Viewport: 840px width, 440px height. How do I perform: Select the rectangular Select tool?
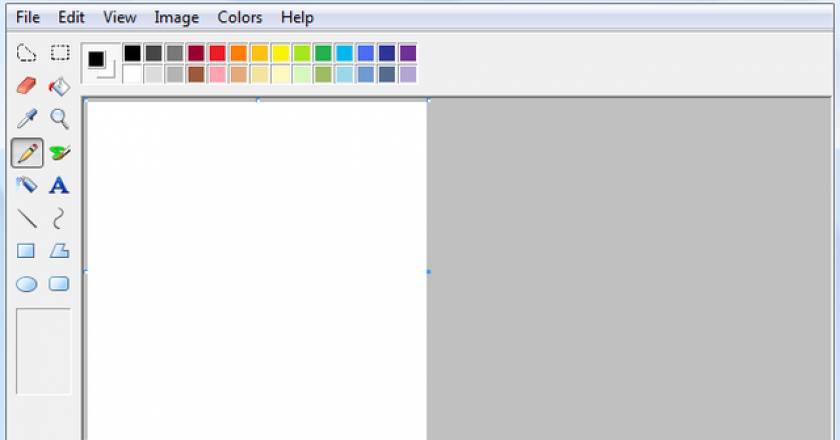[60, 53]
